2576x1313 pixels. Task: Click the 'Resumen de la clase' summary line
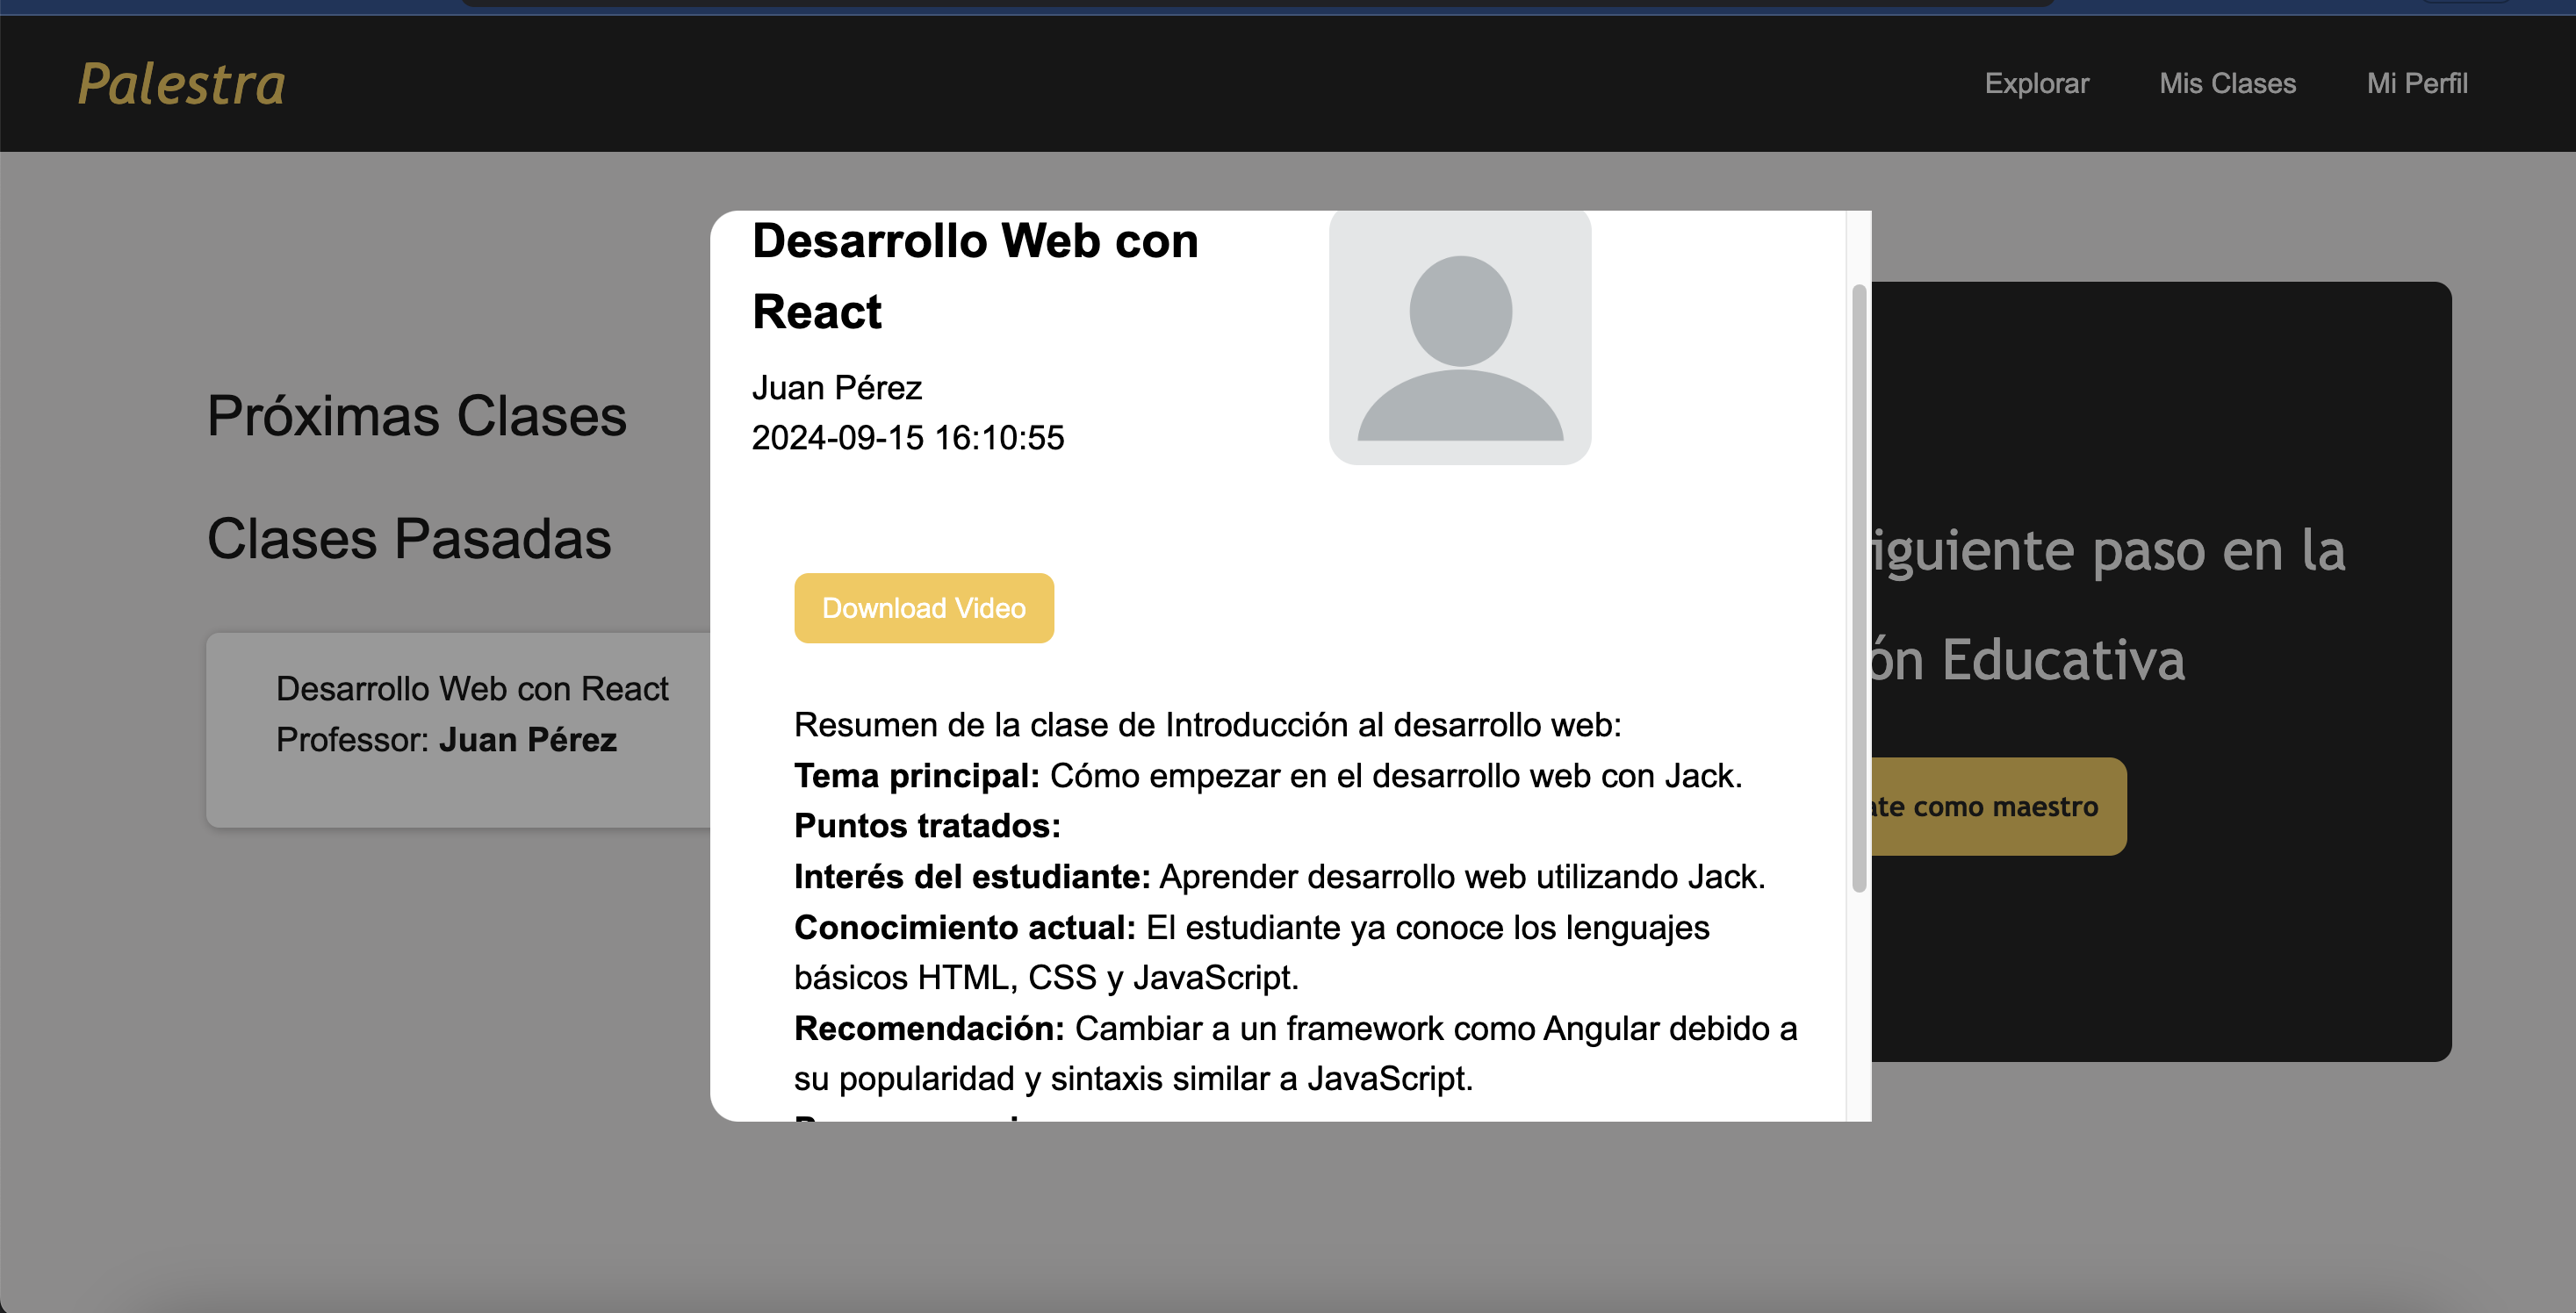coord(1207,725)
